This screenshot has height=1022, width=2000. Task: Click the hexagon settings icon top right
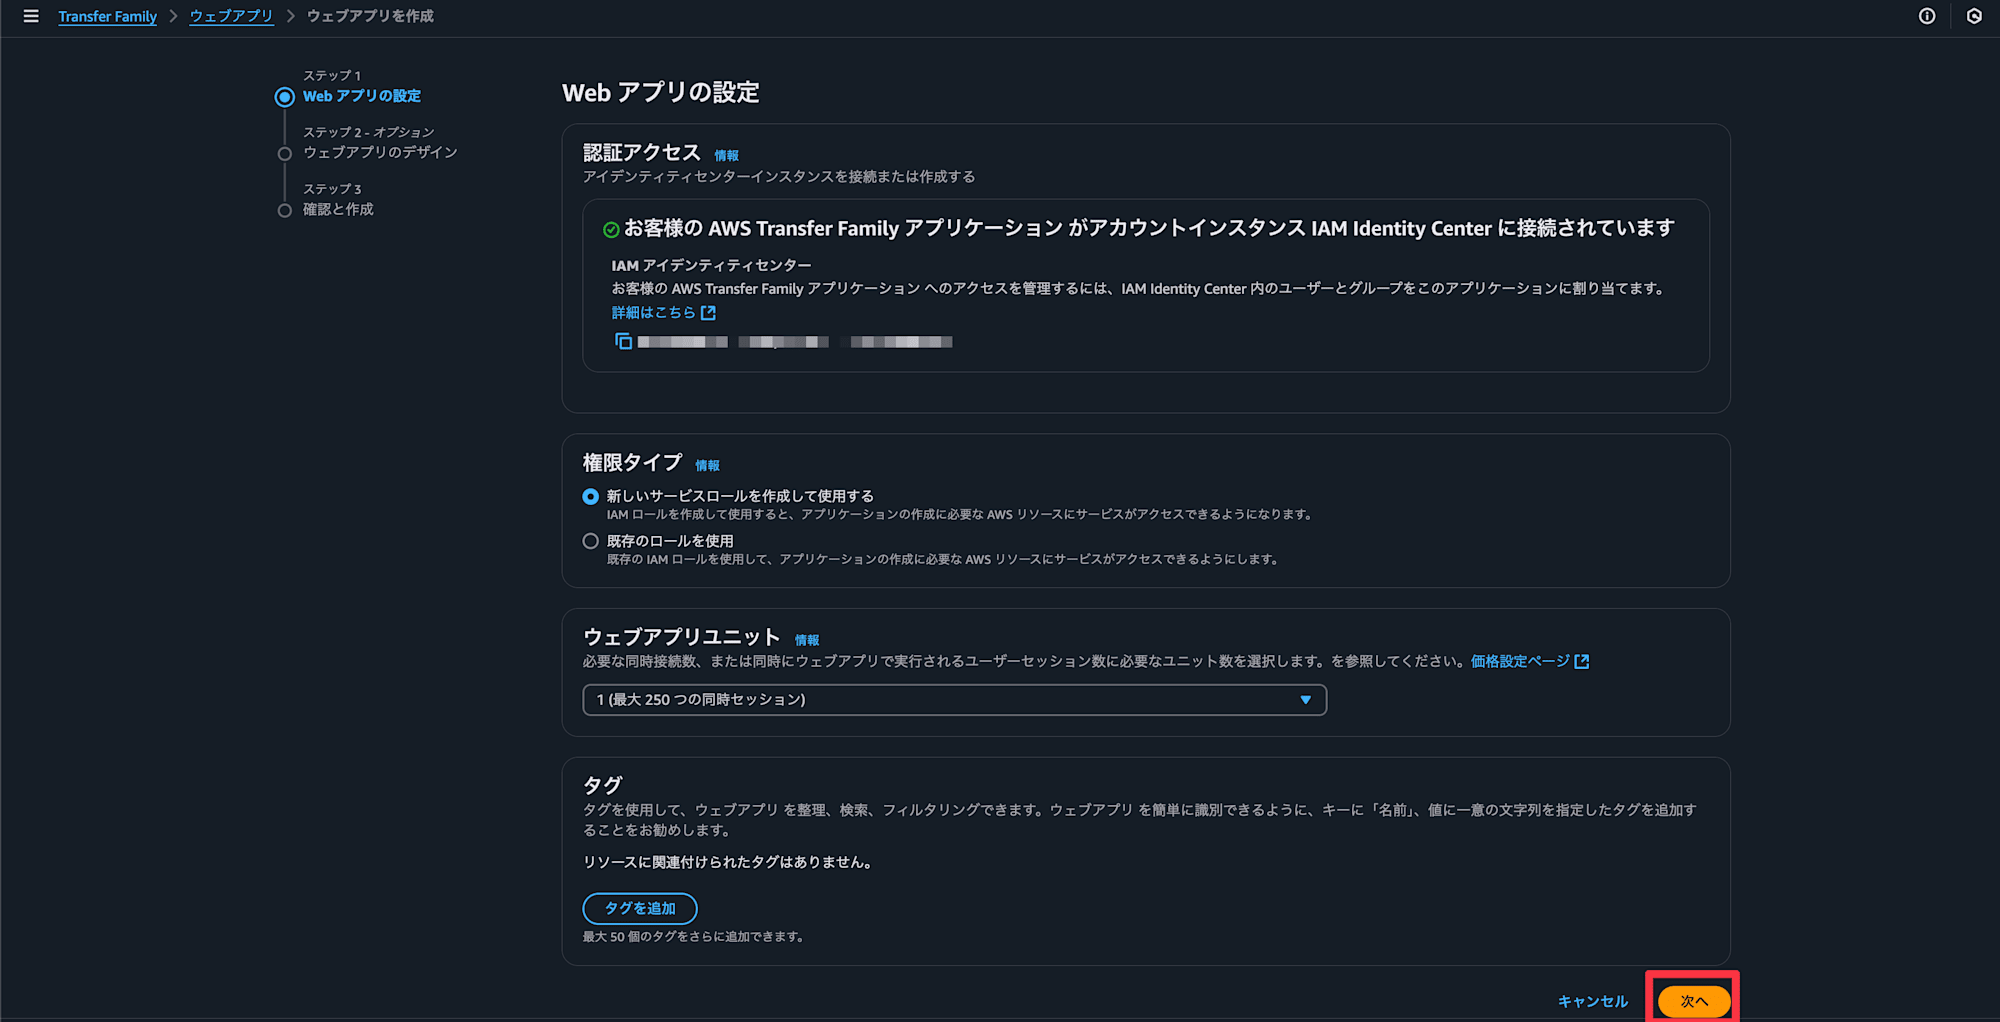(1974, 16)
